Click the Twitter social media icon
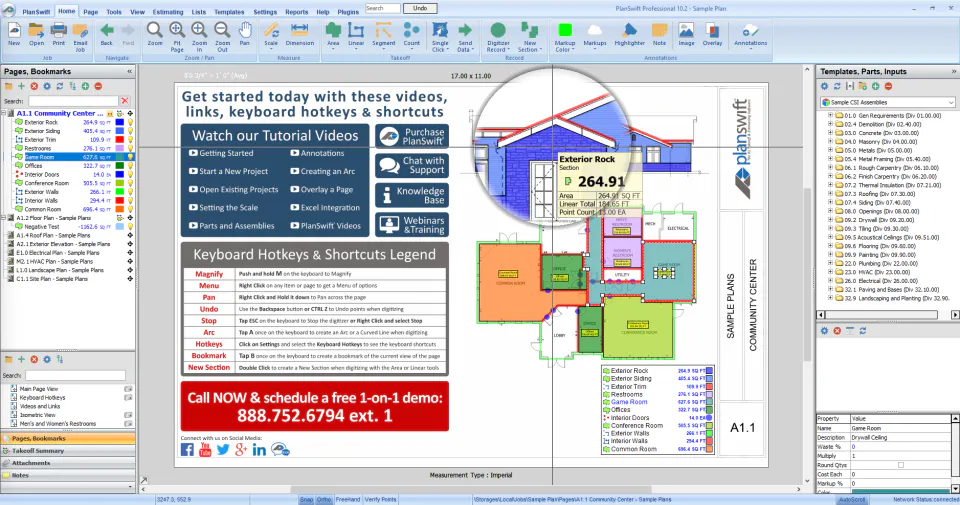Image resolution: width=960 pixels, height=505 pixels. click(223, 450)
